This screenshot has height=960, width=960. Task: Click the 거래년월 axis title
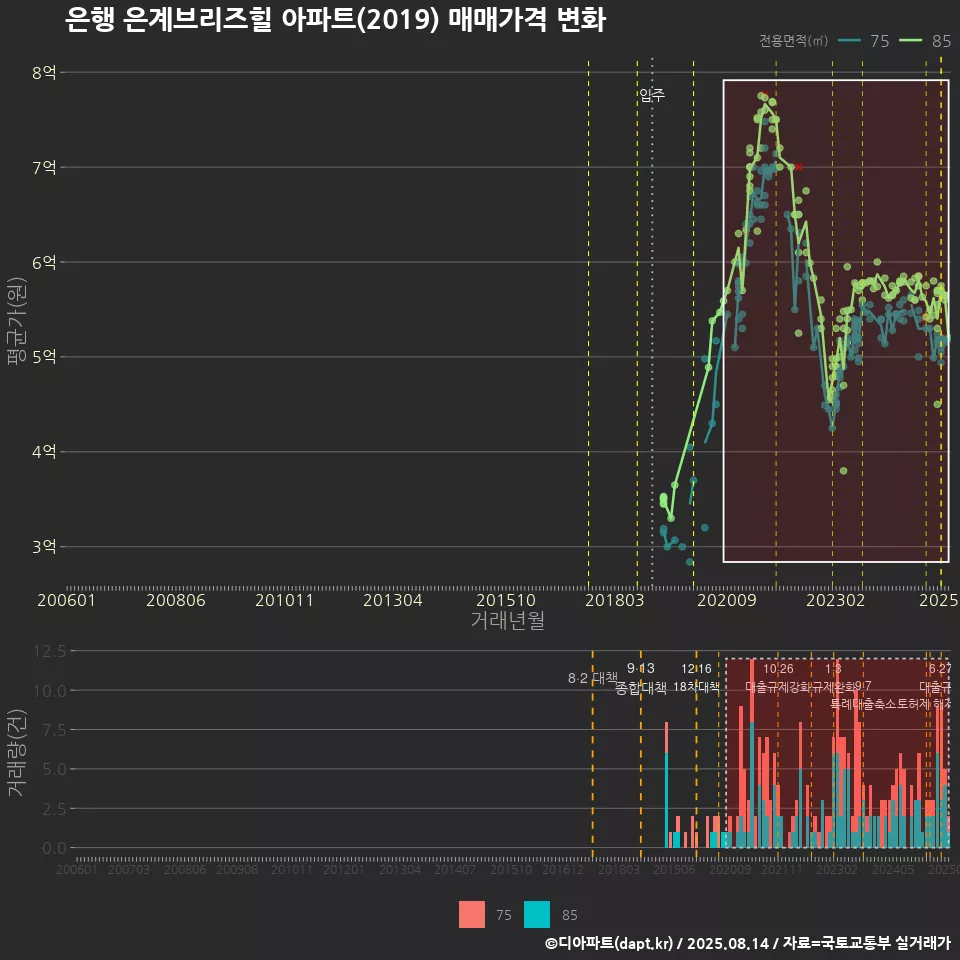point(508,620)
